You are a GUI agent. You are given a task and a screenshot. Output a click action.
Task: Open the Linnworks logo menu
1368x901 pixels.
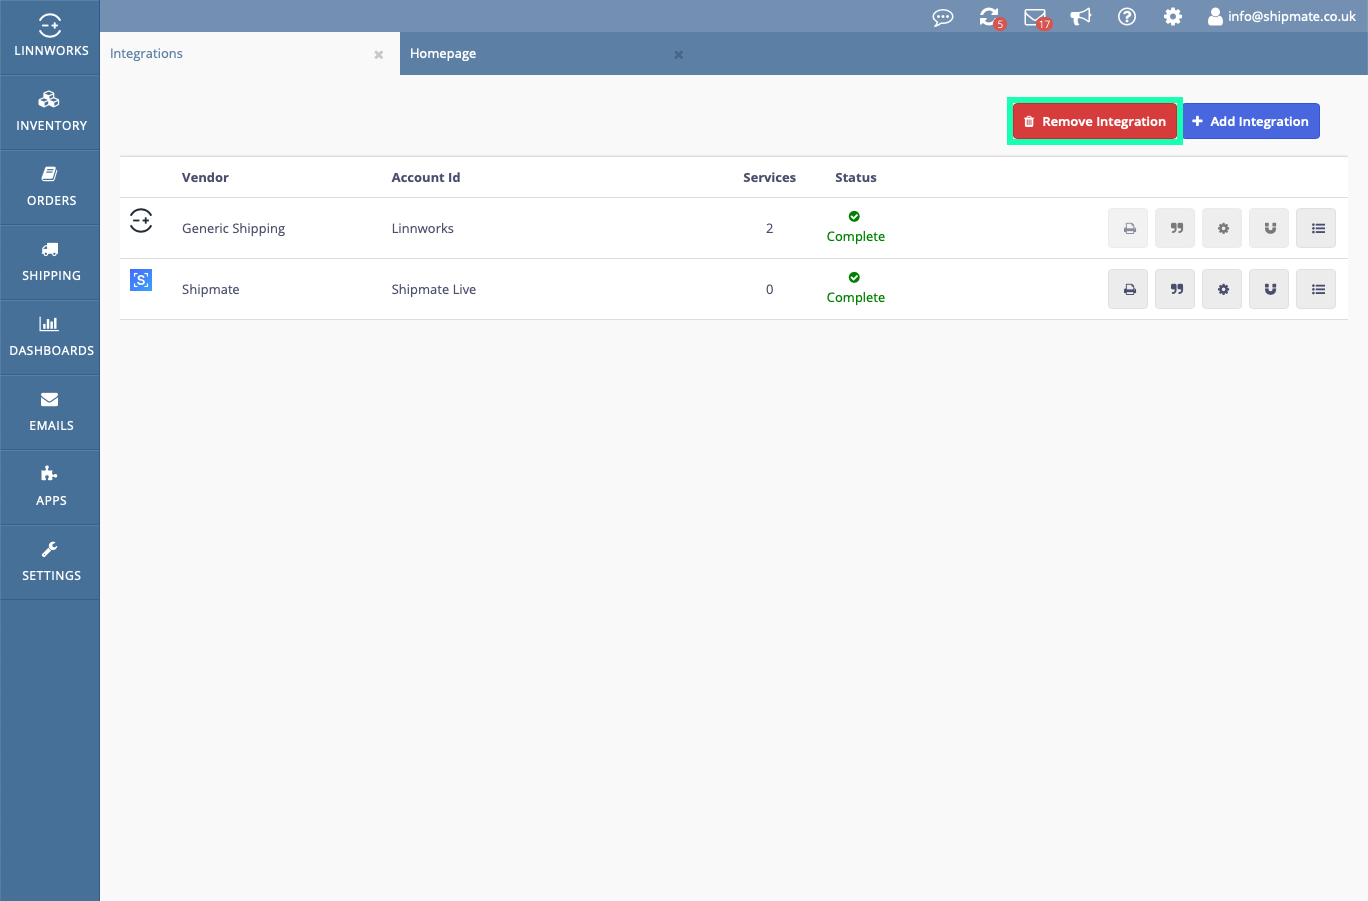pyautogui.click(x=50, y=37)
